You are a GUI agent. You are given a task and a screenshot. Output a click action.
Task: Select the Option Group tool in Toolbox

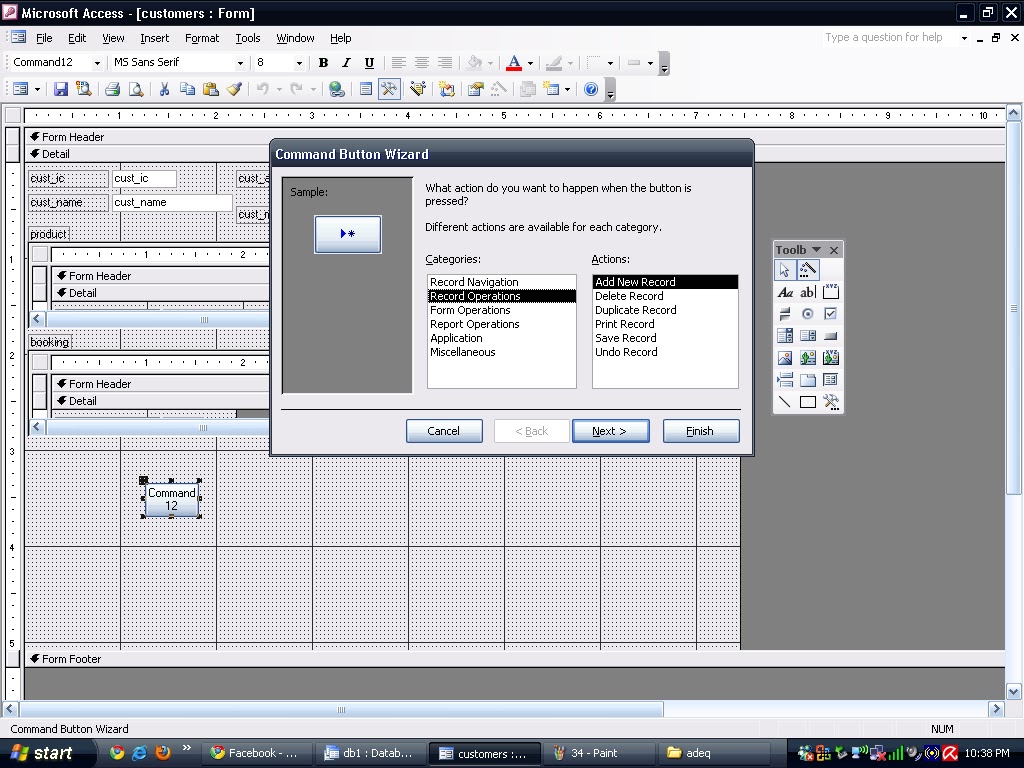[831, 293]
